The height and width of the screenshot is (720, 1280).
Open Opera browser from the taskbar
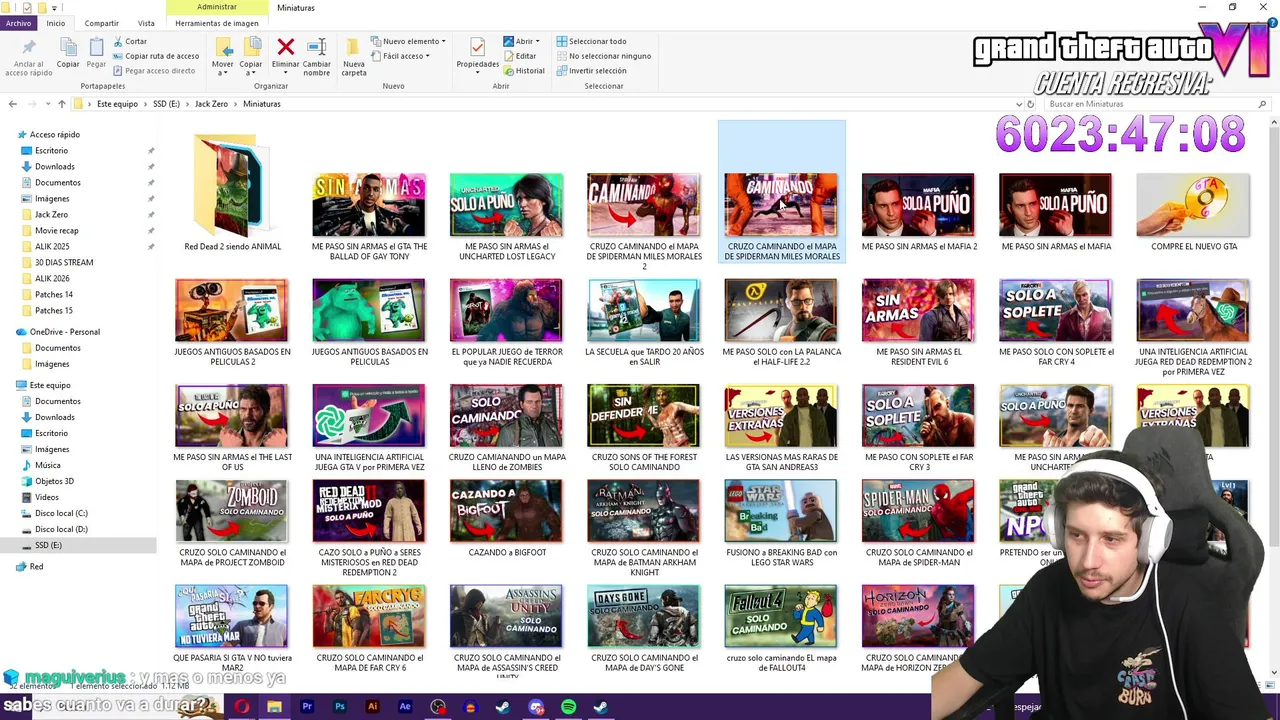tap(242, 707)
